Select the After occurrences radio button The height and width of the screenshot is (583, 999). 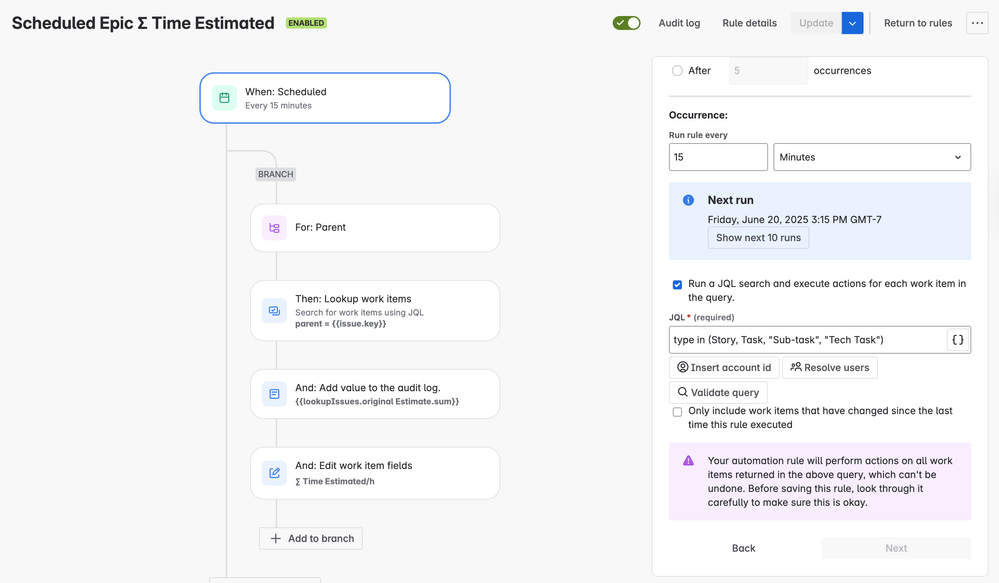click(677, 71)
